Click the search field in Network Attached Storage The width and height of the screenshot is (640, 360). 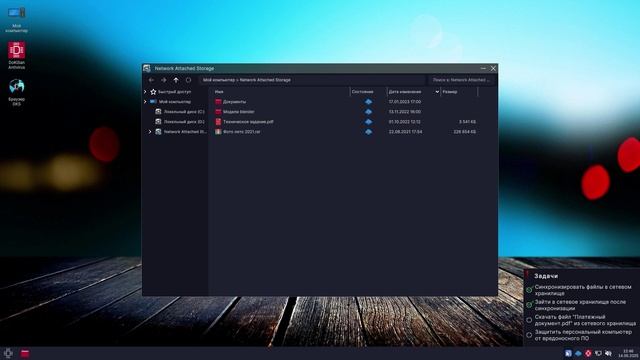pyautogui.click(x=461, y=80)
